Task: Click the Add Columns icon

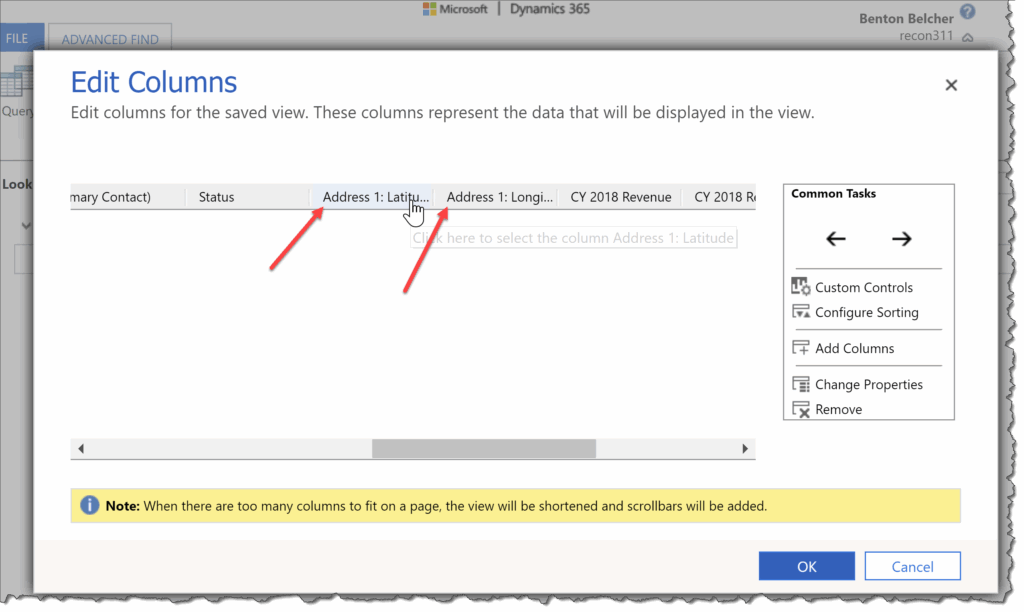Action: click(801, 348)
